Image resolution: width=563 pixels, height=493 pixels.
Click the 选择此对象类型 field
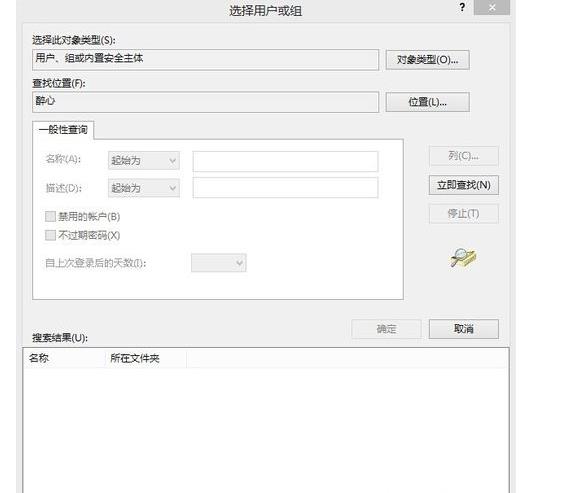pos(205,60)
